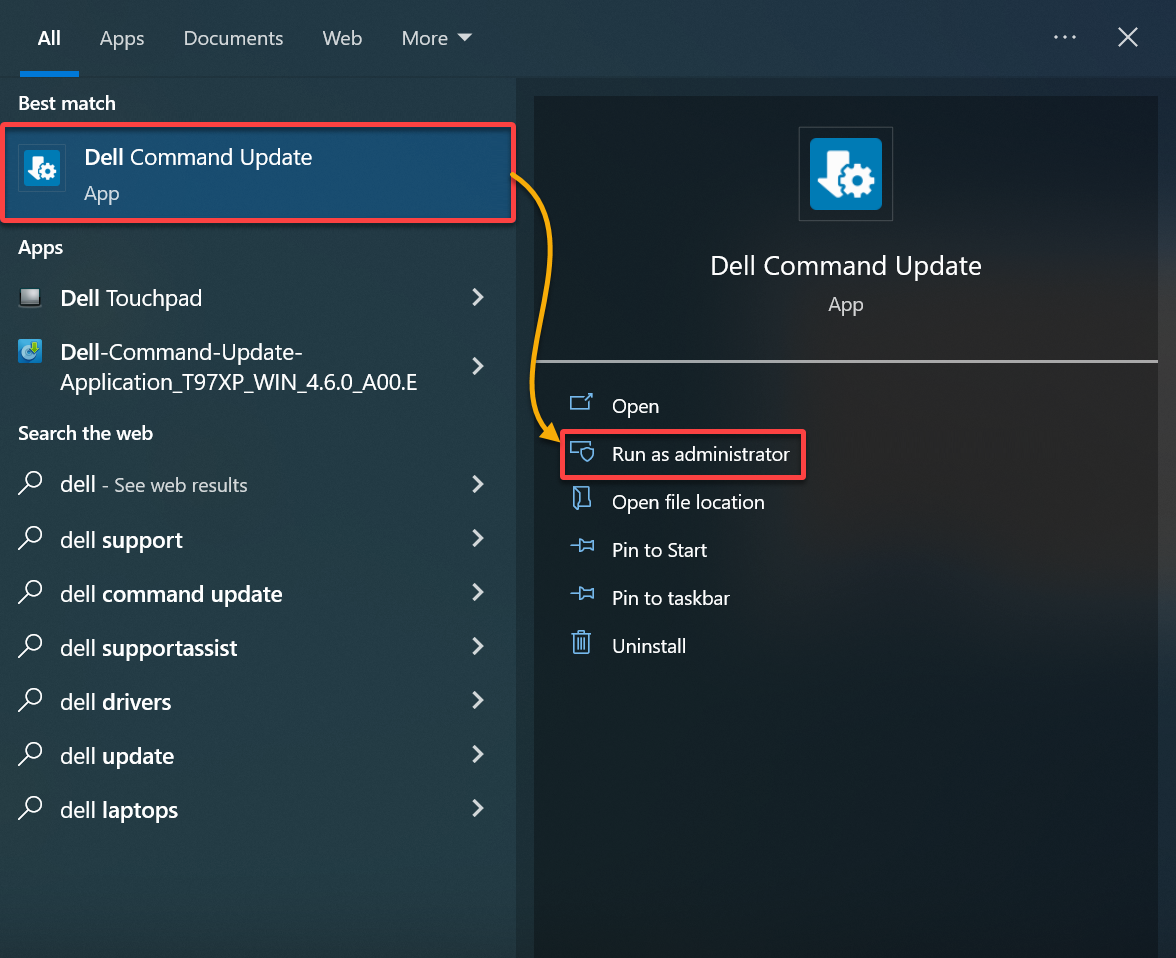Click dell supportassist web suggestion text

pyautogui.click(x=148, y=648)
